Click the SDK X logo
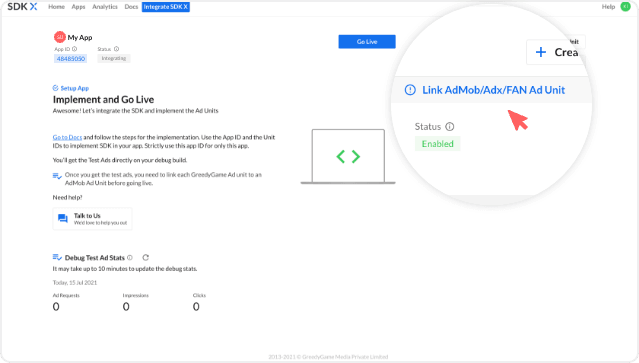Screen dimensions: 639x363 (x=22, y=7)
